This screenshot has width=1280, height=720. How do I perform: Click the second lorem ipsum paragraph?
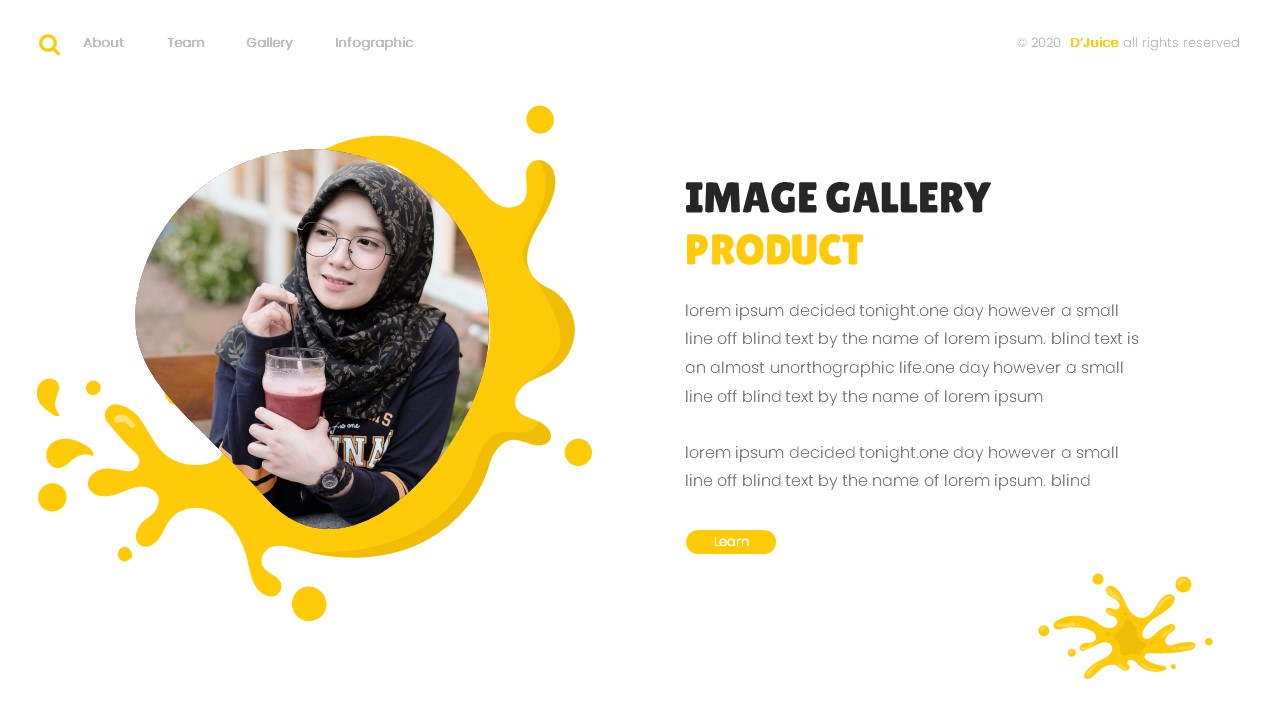pos(902,467)
